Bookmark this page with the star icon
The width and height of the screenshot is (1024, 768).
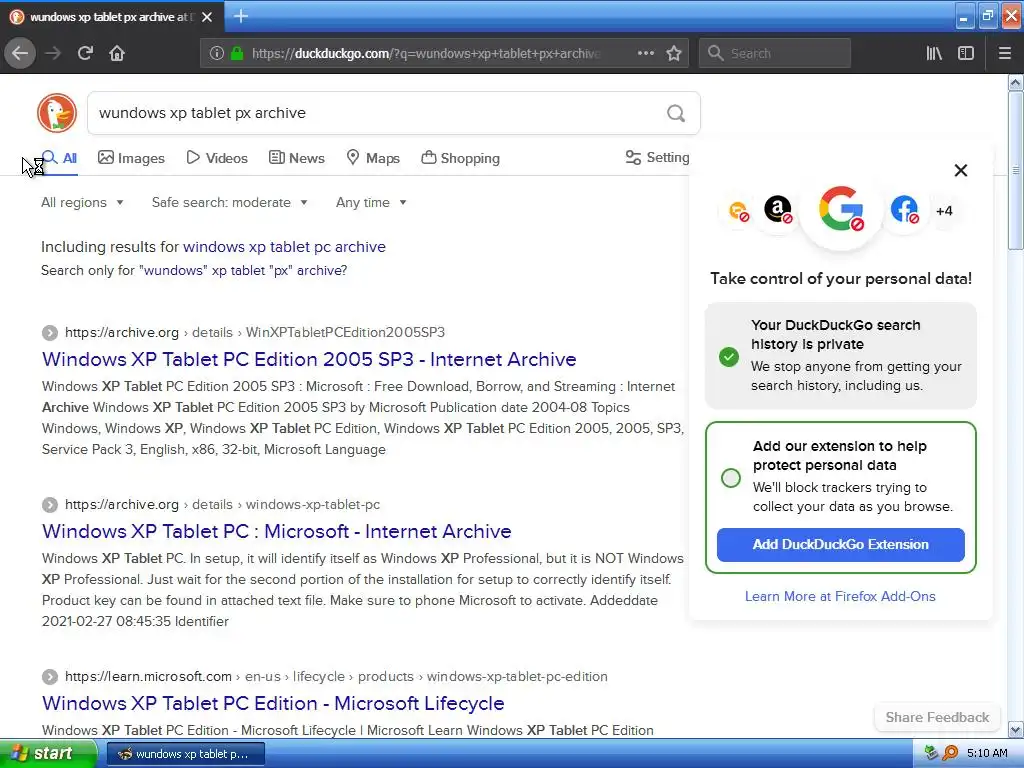[x=674, y=53]
